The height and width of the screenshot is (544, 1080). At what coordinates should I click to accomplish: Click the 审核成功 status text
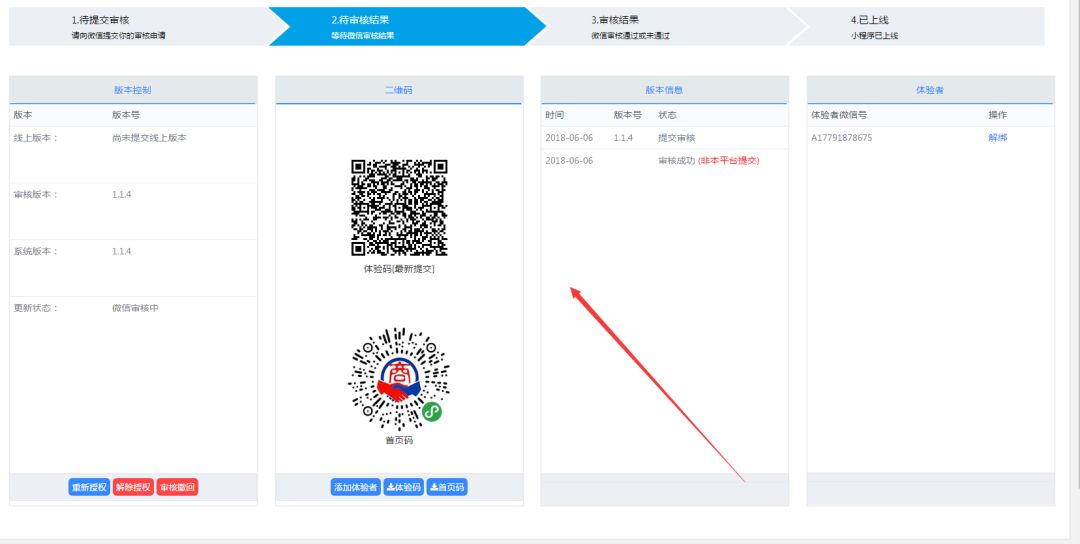click(x=676, y=160)
